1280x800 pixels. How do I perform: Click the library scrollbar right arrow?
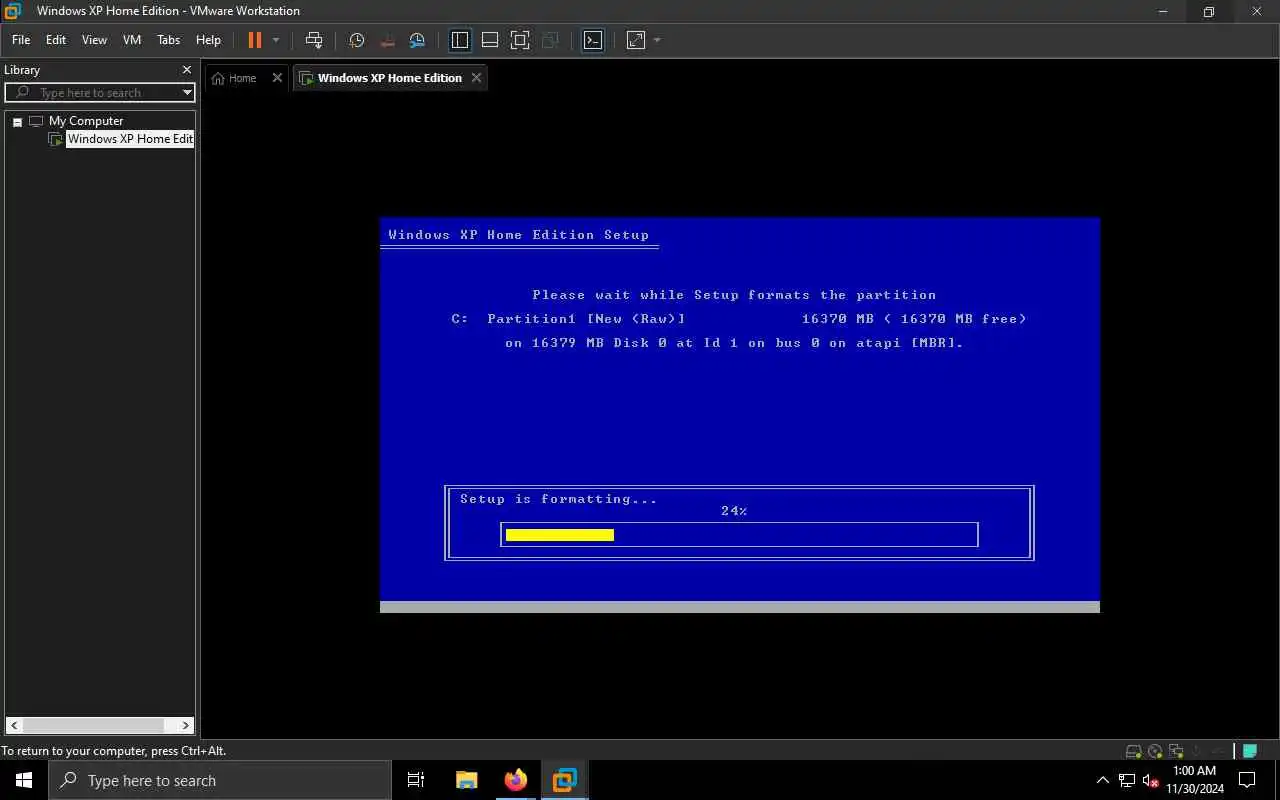186,725
